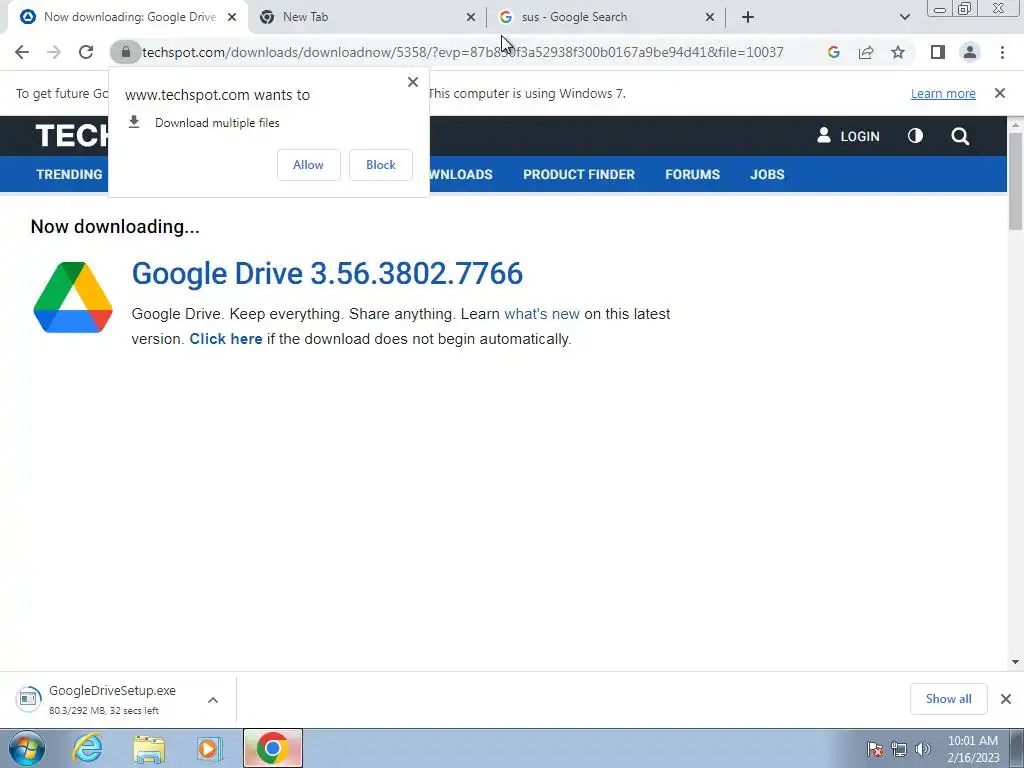
Task: Open Windows Explorer folder on taskbar
Action: (x=149, y=748)
